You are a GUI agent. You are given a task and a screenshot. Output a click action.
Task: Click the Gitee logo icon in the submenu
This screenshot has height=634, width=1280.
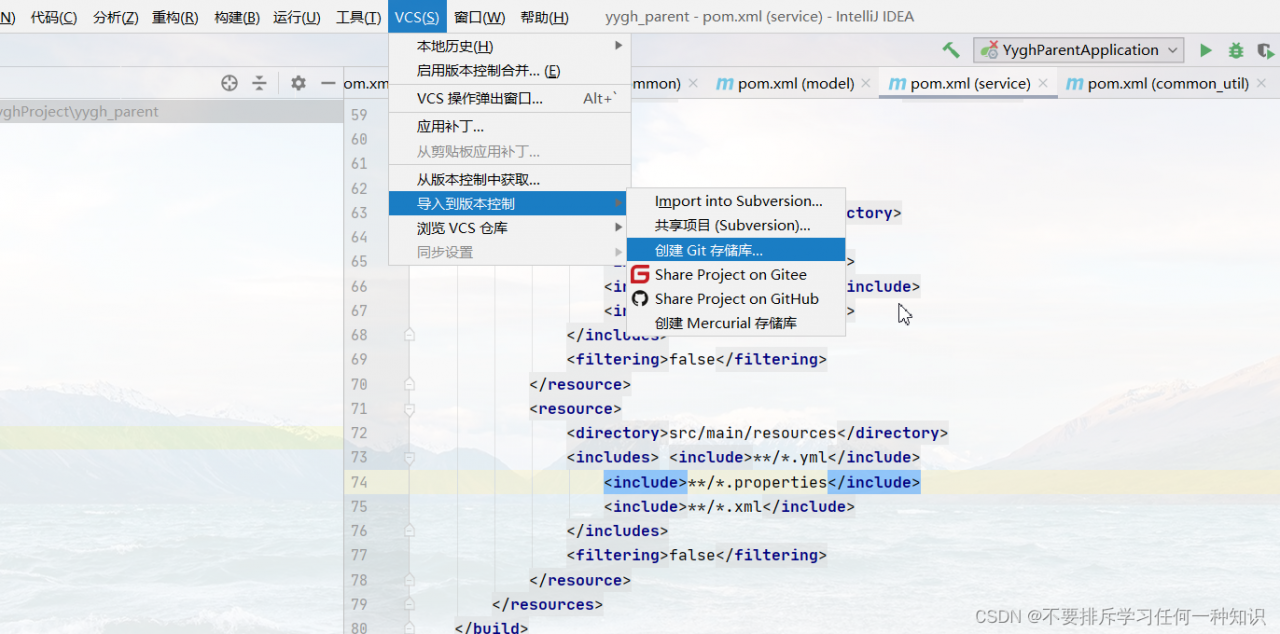click(640, 274)
